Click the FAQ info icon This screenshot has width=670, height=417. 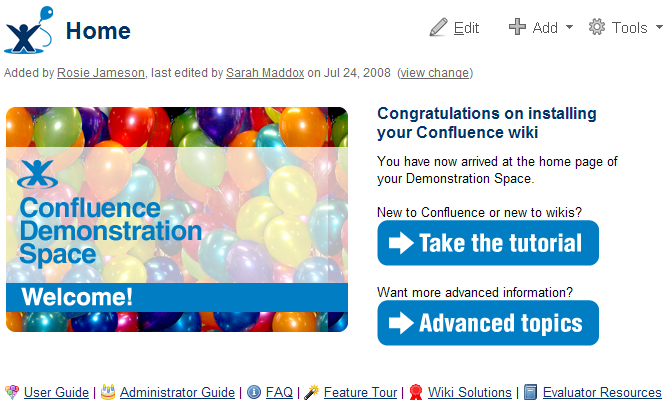254,393
